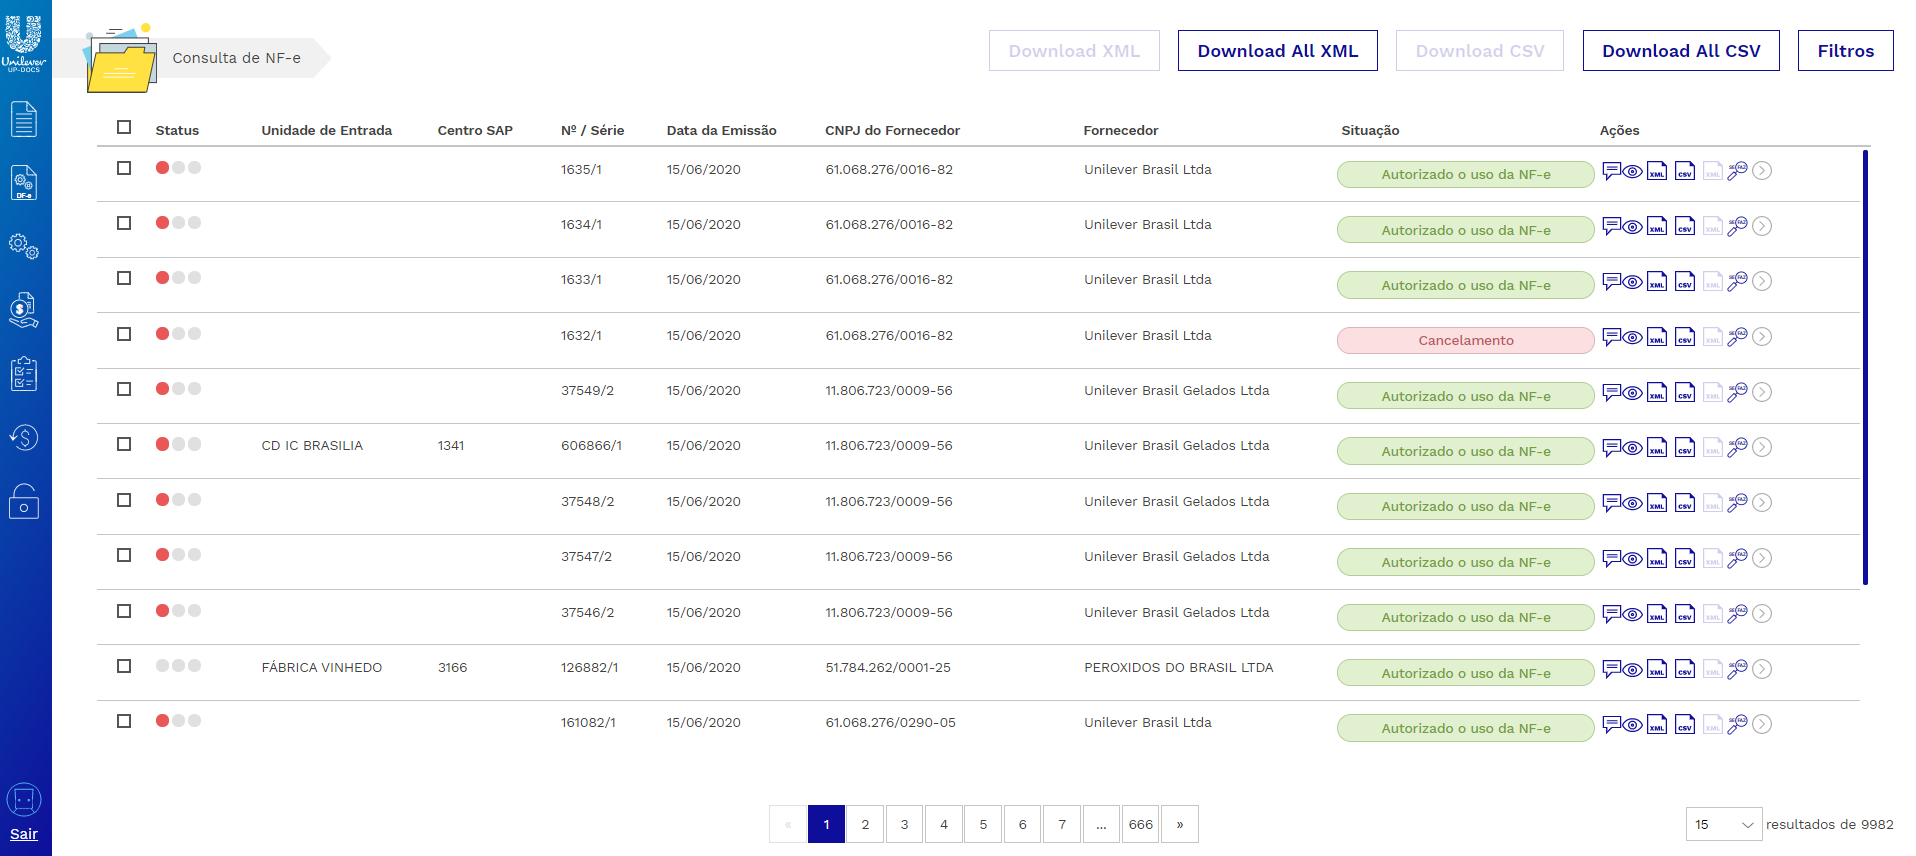Select the checkbox for NF-e 1632/1
1916x856 pixels.
pos(124,334)
